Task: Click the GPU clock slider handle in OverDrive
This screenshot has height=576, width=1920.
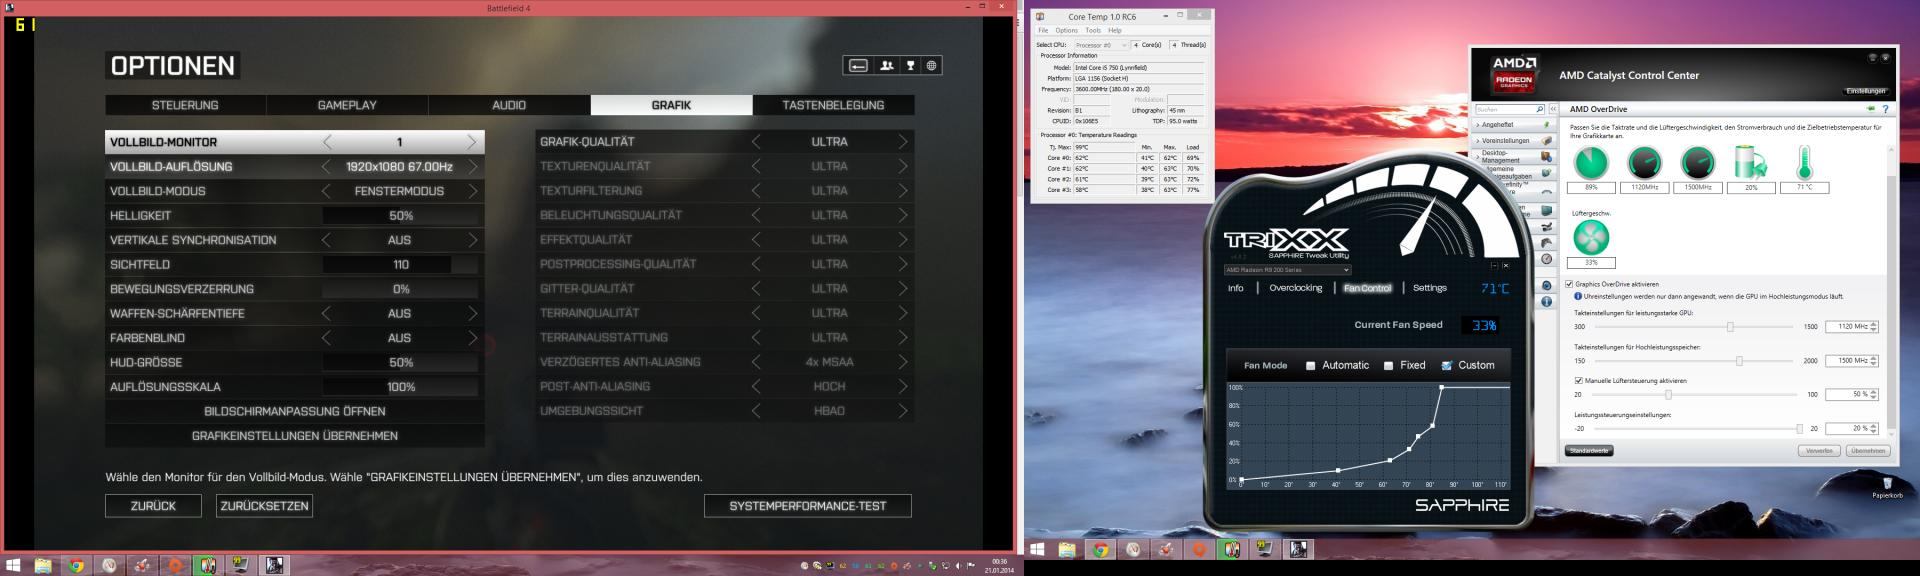Action: [x=1730, y=327]
